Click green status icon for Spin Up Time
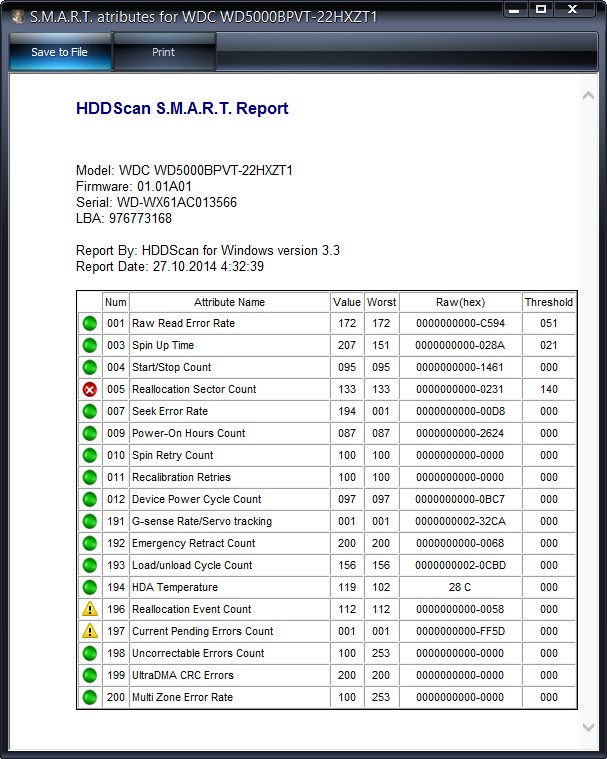The height and width of the screenshot is (759, 607). click(x=90, y=345)
